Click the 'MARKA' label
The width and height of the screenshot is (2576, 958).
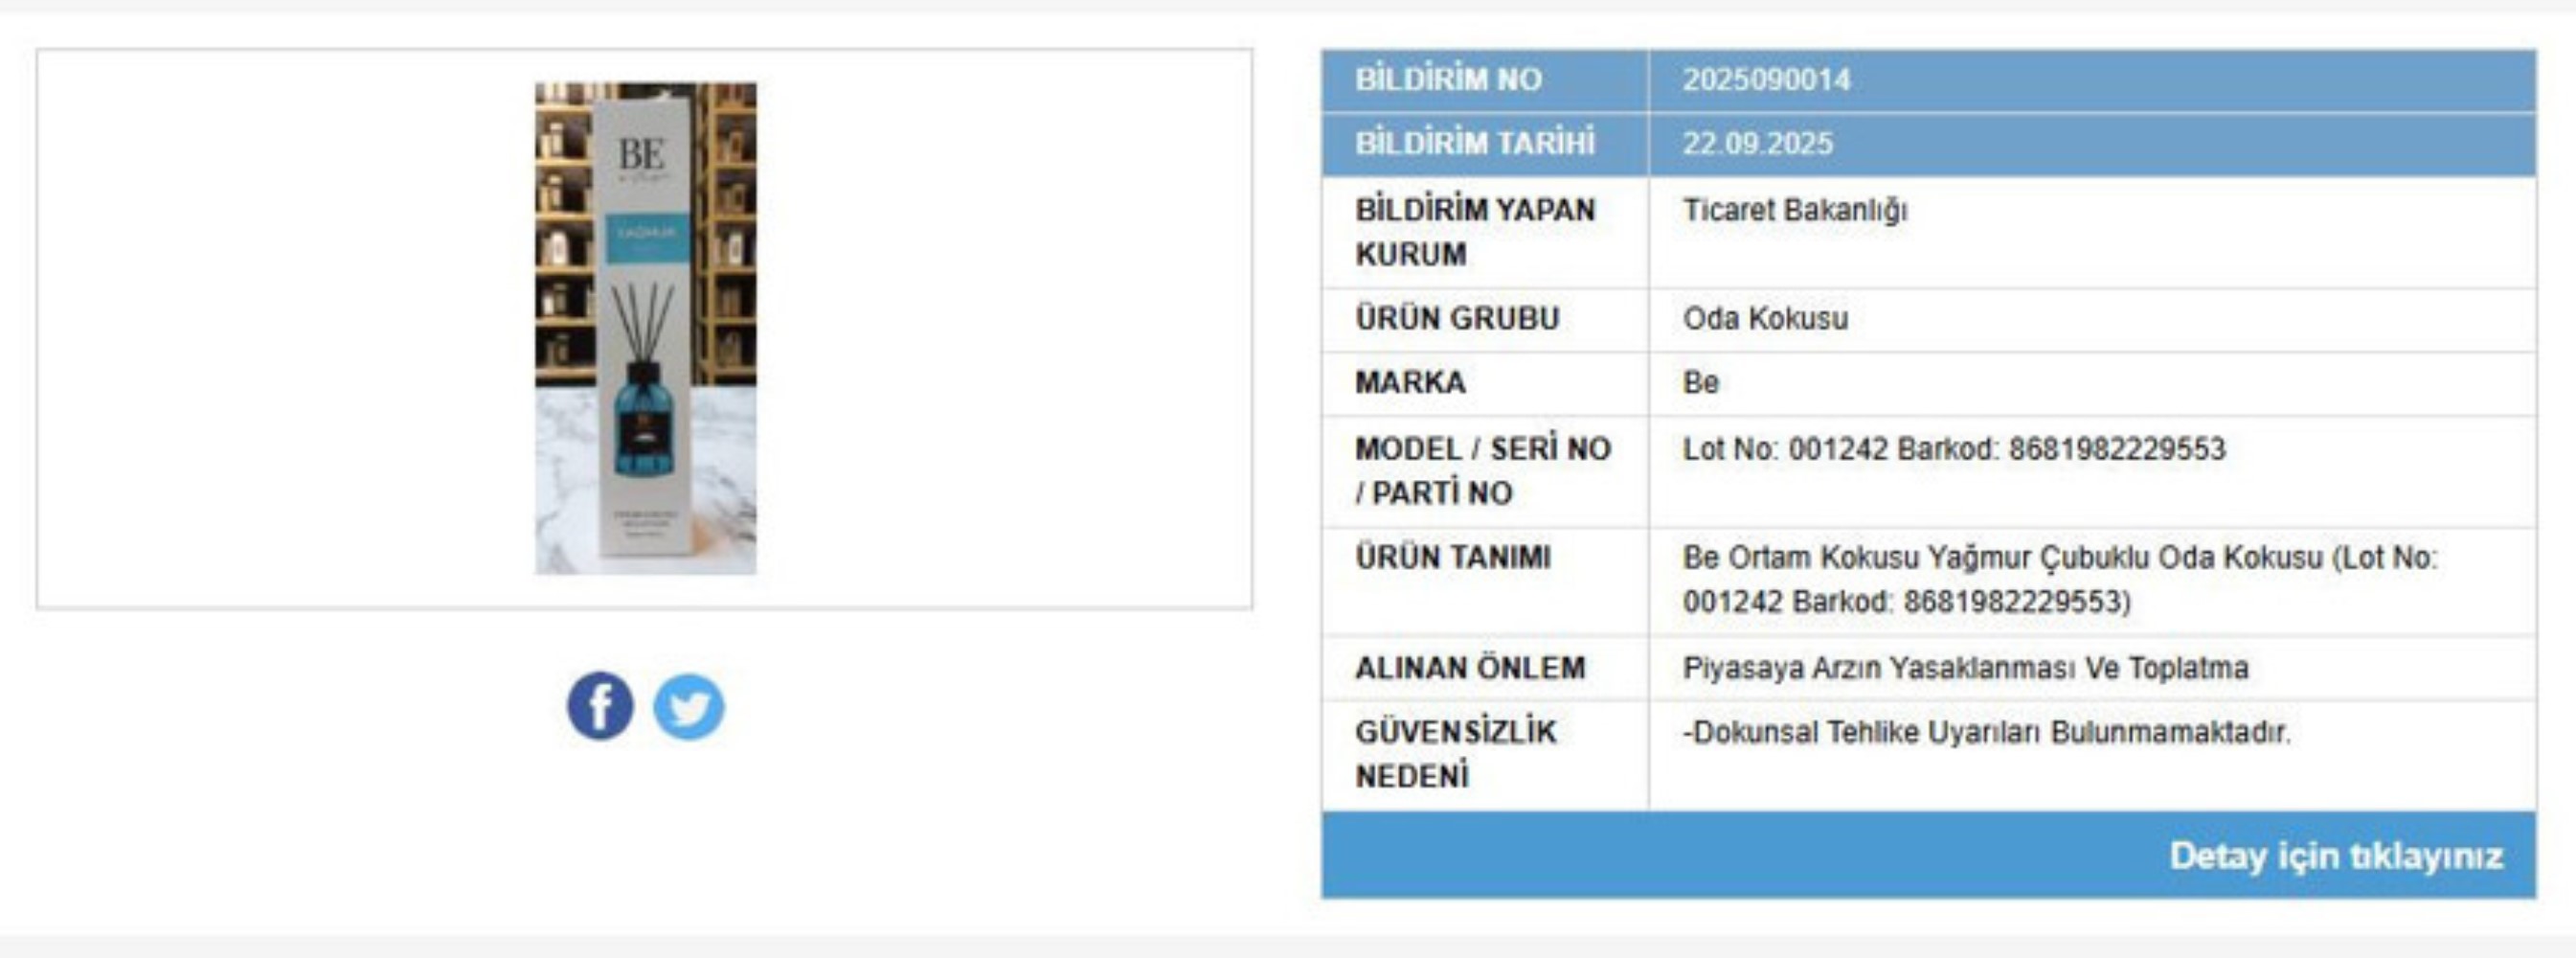pyautogui.click(x=1410, y=383)
